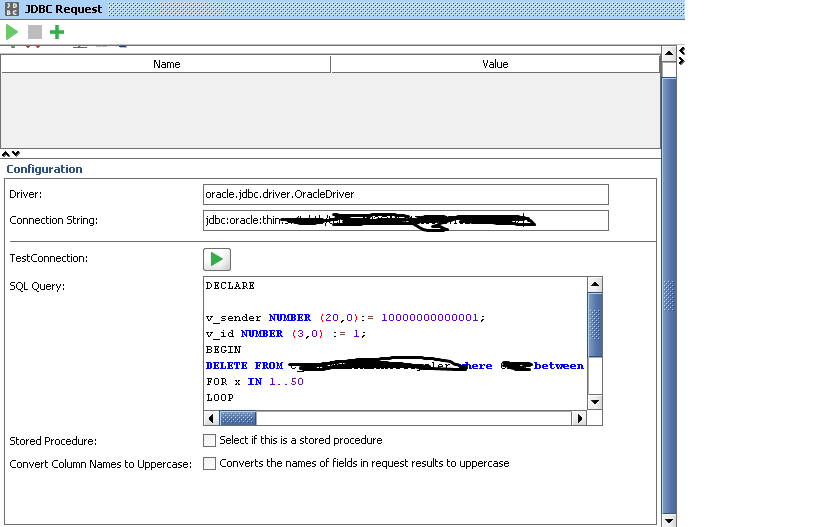
Task: Click the green plus add icon
Action: point(57,32)
